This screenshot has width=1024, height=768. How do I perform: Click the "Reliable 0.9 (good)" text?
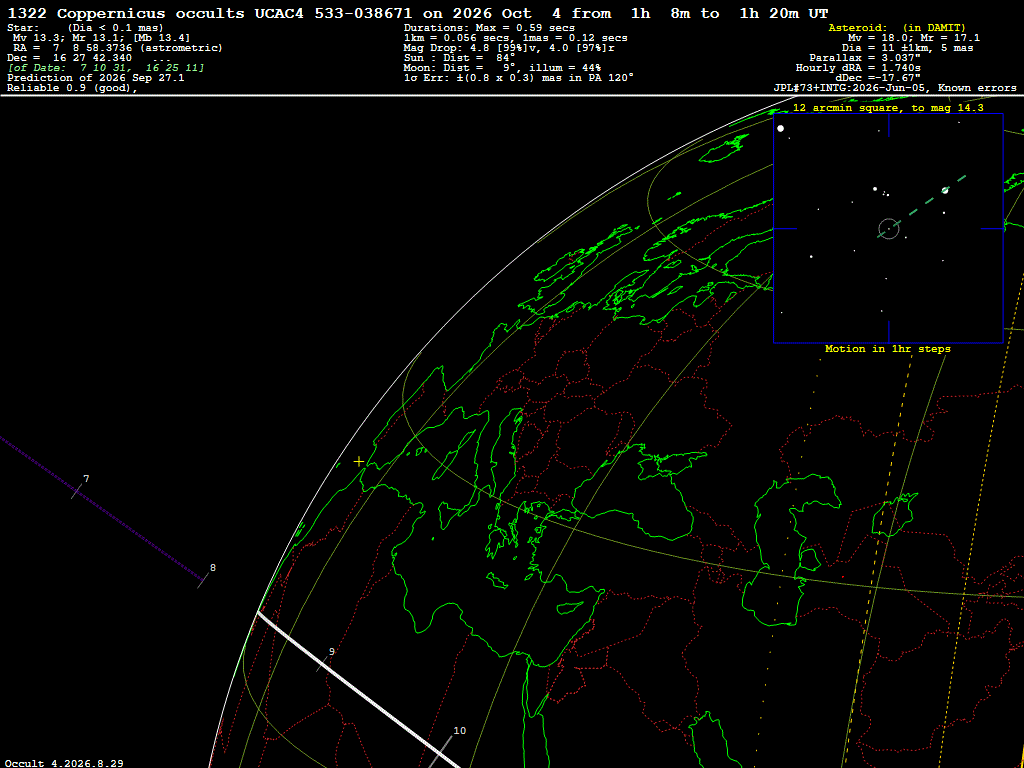(72, 88)
